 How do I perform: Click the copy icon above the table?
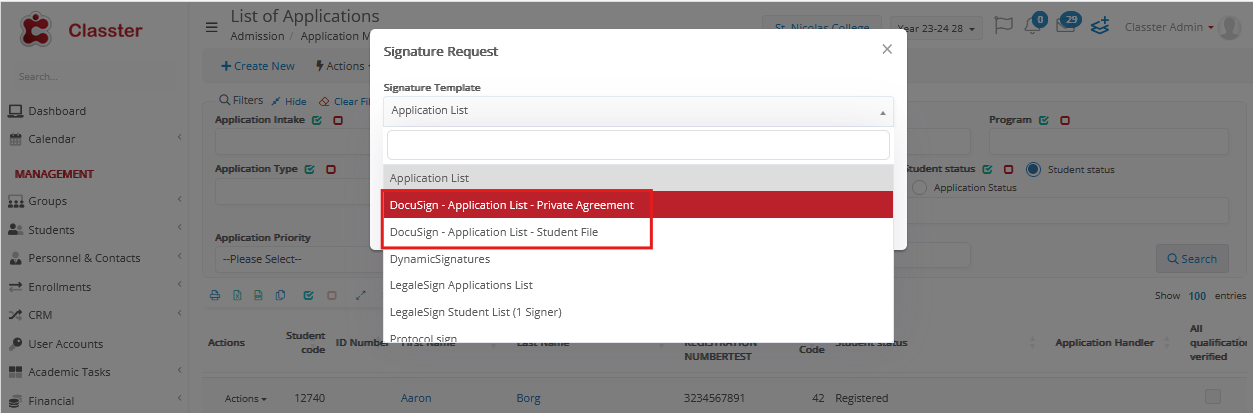[280, 296]
